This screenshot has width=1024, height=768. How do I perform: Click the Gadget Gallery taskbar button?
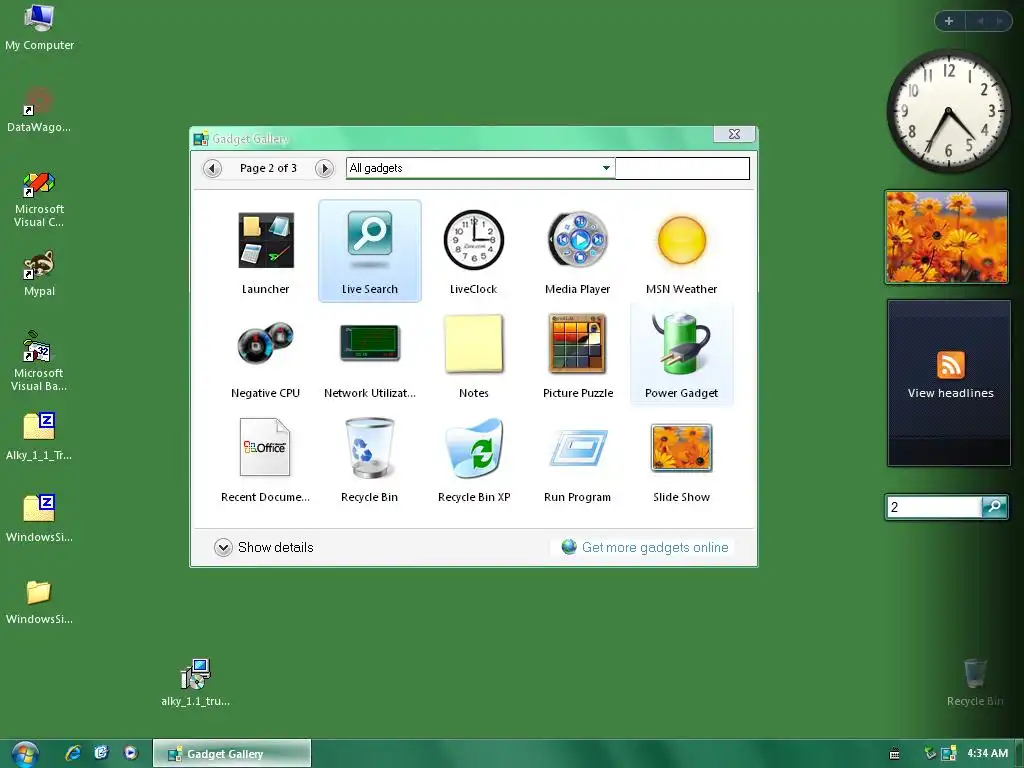point(232,754)
